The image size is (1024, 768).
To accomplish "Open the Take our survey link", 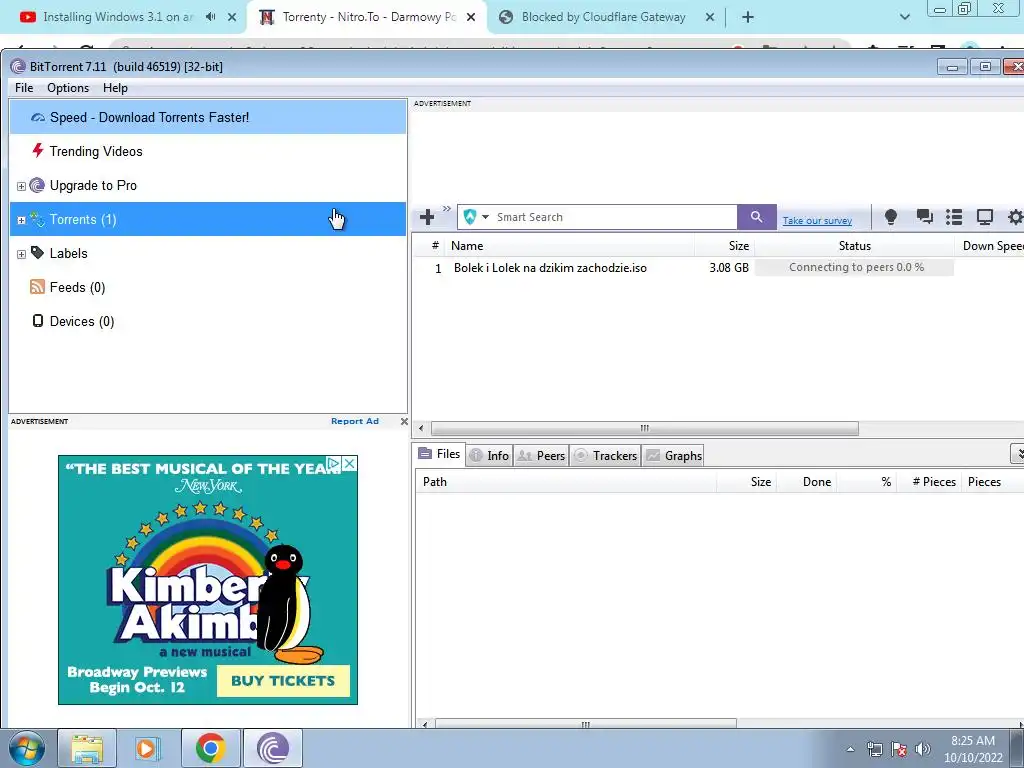I will click(817, 221).
